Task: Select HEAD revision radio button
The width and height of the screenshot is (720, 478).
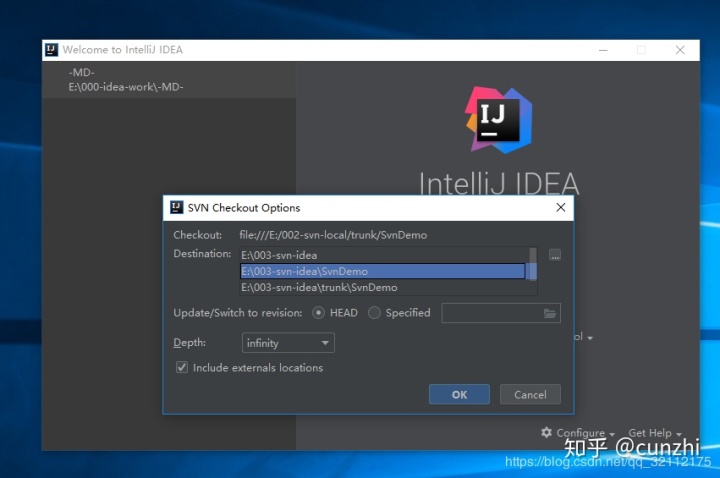Action: (318, 313)
